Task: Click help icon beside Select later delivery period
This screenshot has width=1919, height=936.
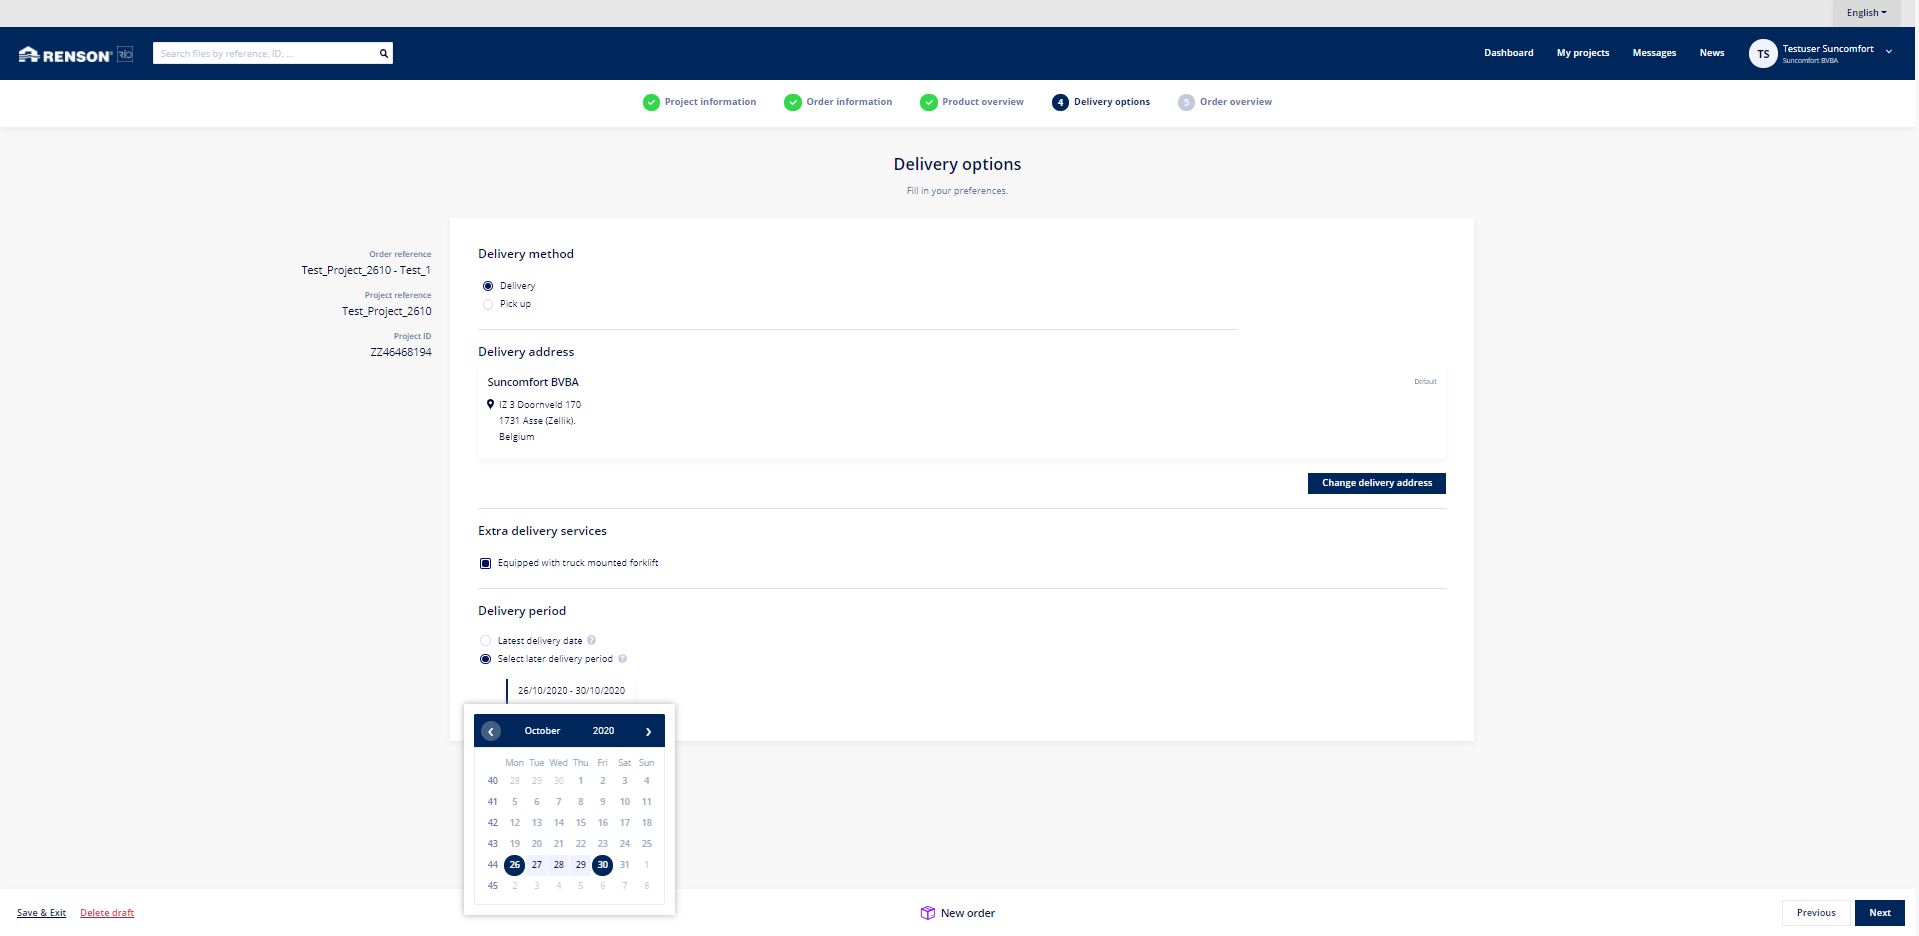Action: click(622, 659)
